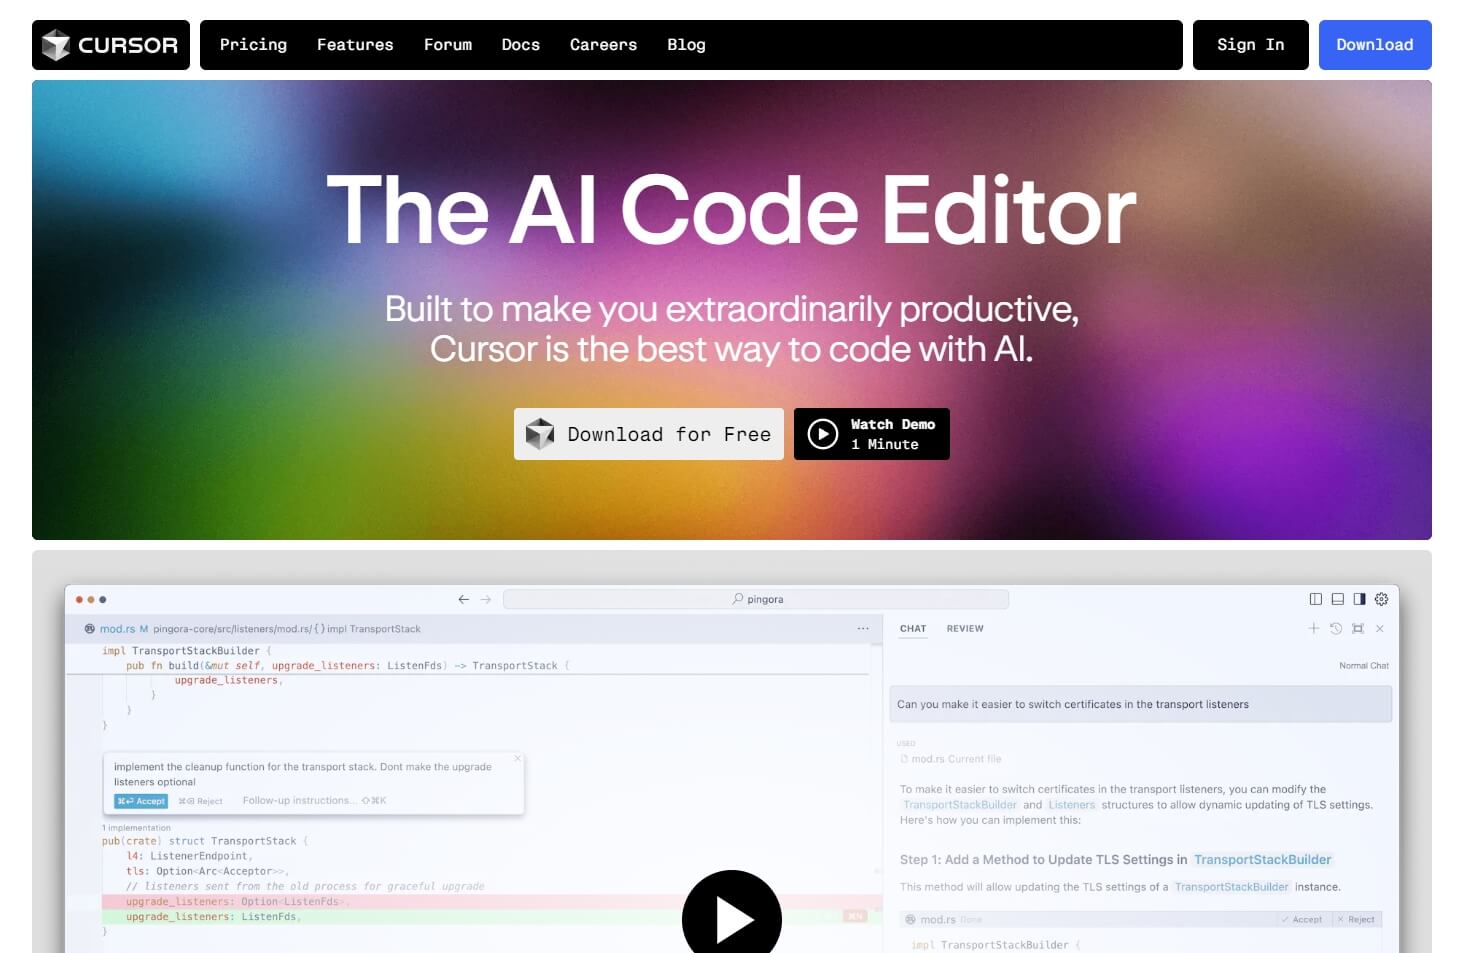
Task: Click the TransportStackBuilder code link in response
Action: (960, 805)
